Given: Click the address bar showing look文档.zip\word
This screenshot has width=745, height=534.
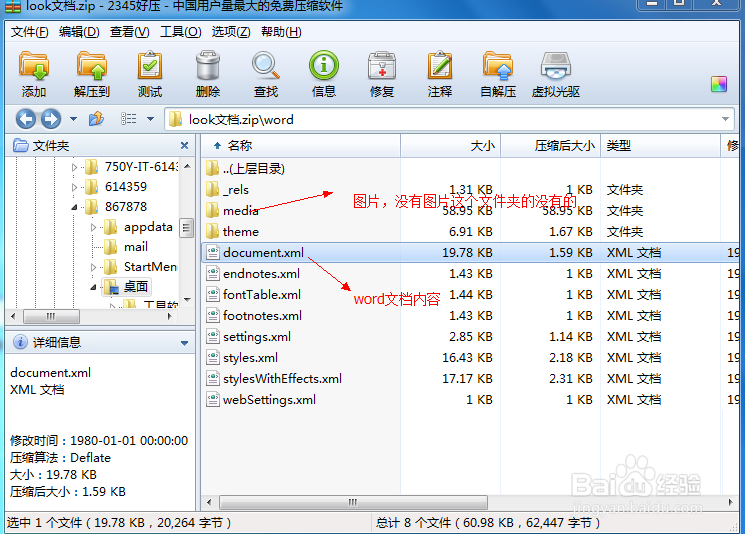Looking at the screenshot, I should (449, 119).
